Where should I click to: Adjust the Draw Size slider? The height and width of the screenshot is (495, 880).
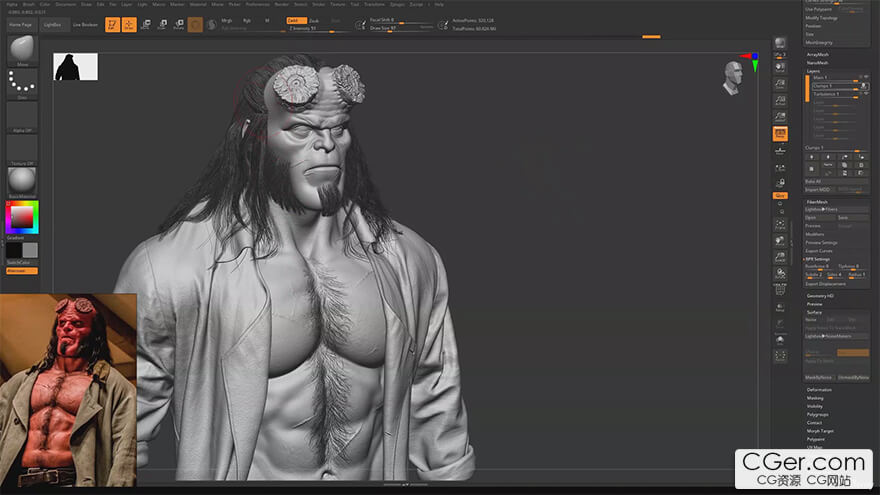pos(401,28)
